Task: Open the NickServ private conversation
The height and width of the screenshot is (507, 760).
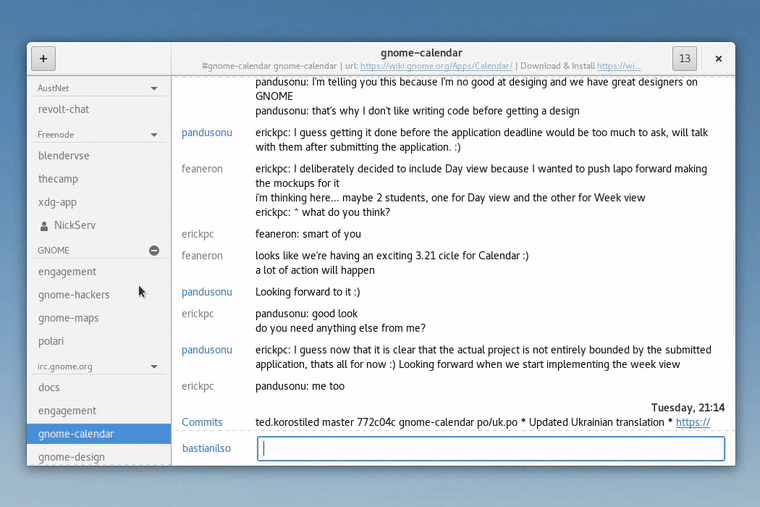Action: 99,225
